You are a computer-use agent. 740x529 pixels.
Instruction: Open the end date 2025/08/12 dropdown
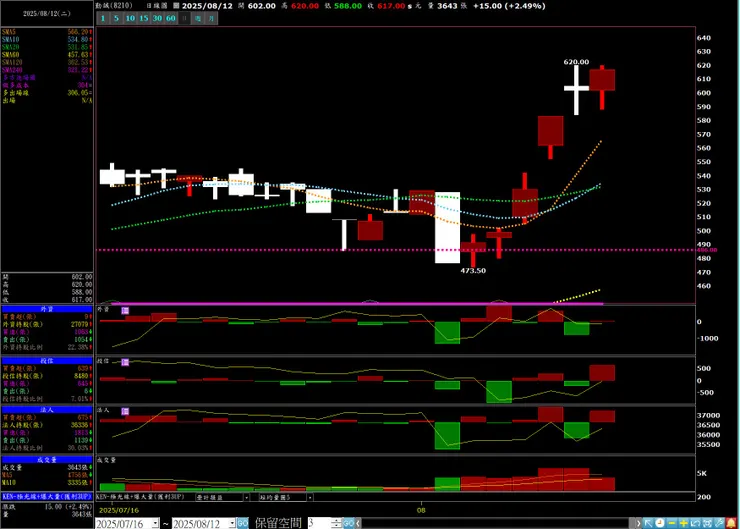232,523
